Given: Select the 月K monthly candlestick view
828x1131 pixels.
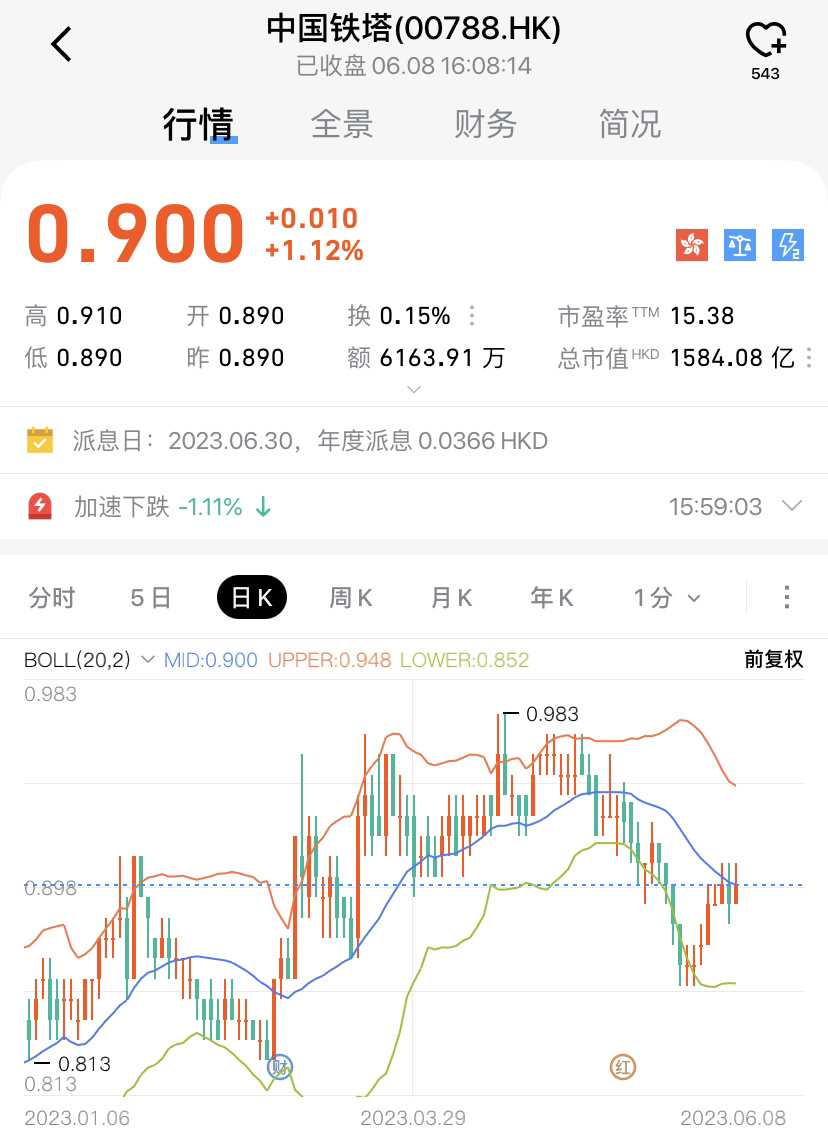Looking at the screenshot, I should [x=451, y=598].
